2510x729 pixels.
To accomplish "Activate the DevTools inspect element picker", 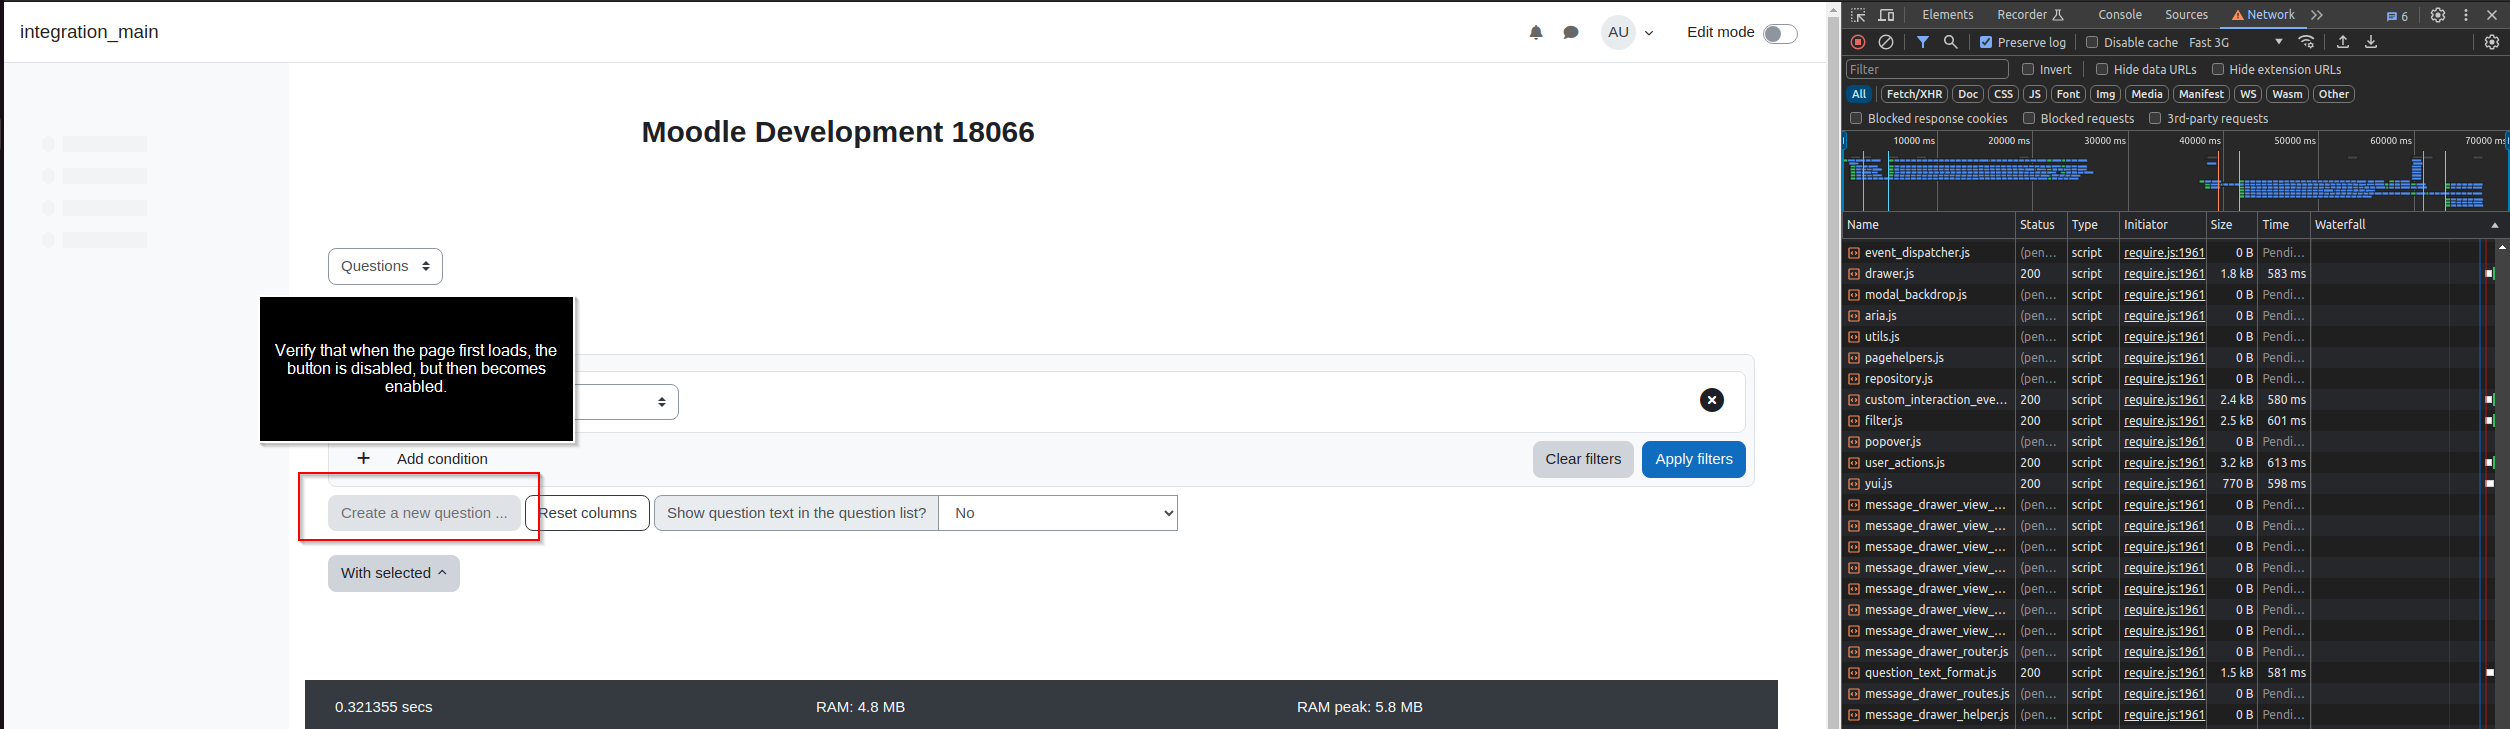I will (1858, 15).
